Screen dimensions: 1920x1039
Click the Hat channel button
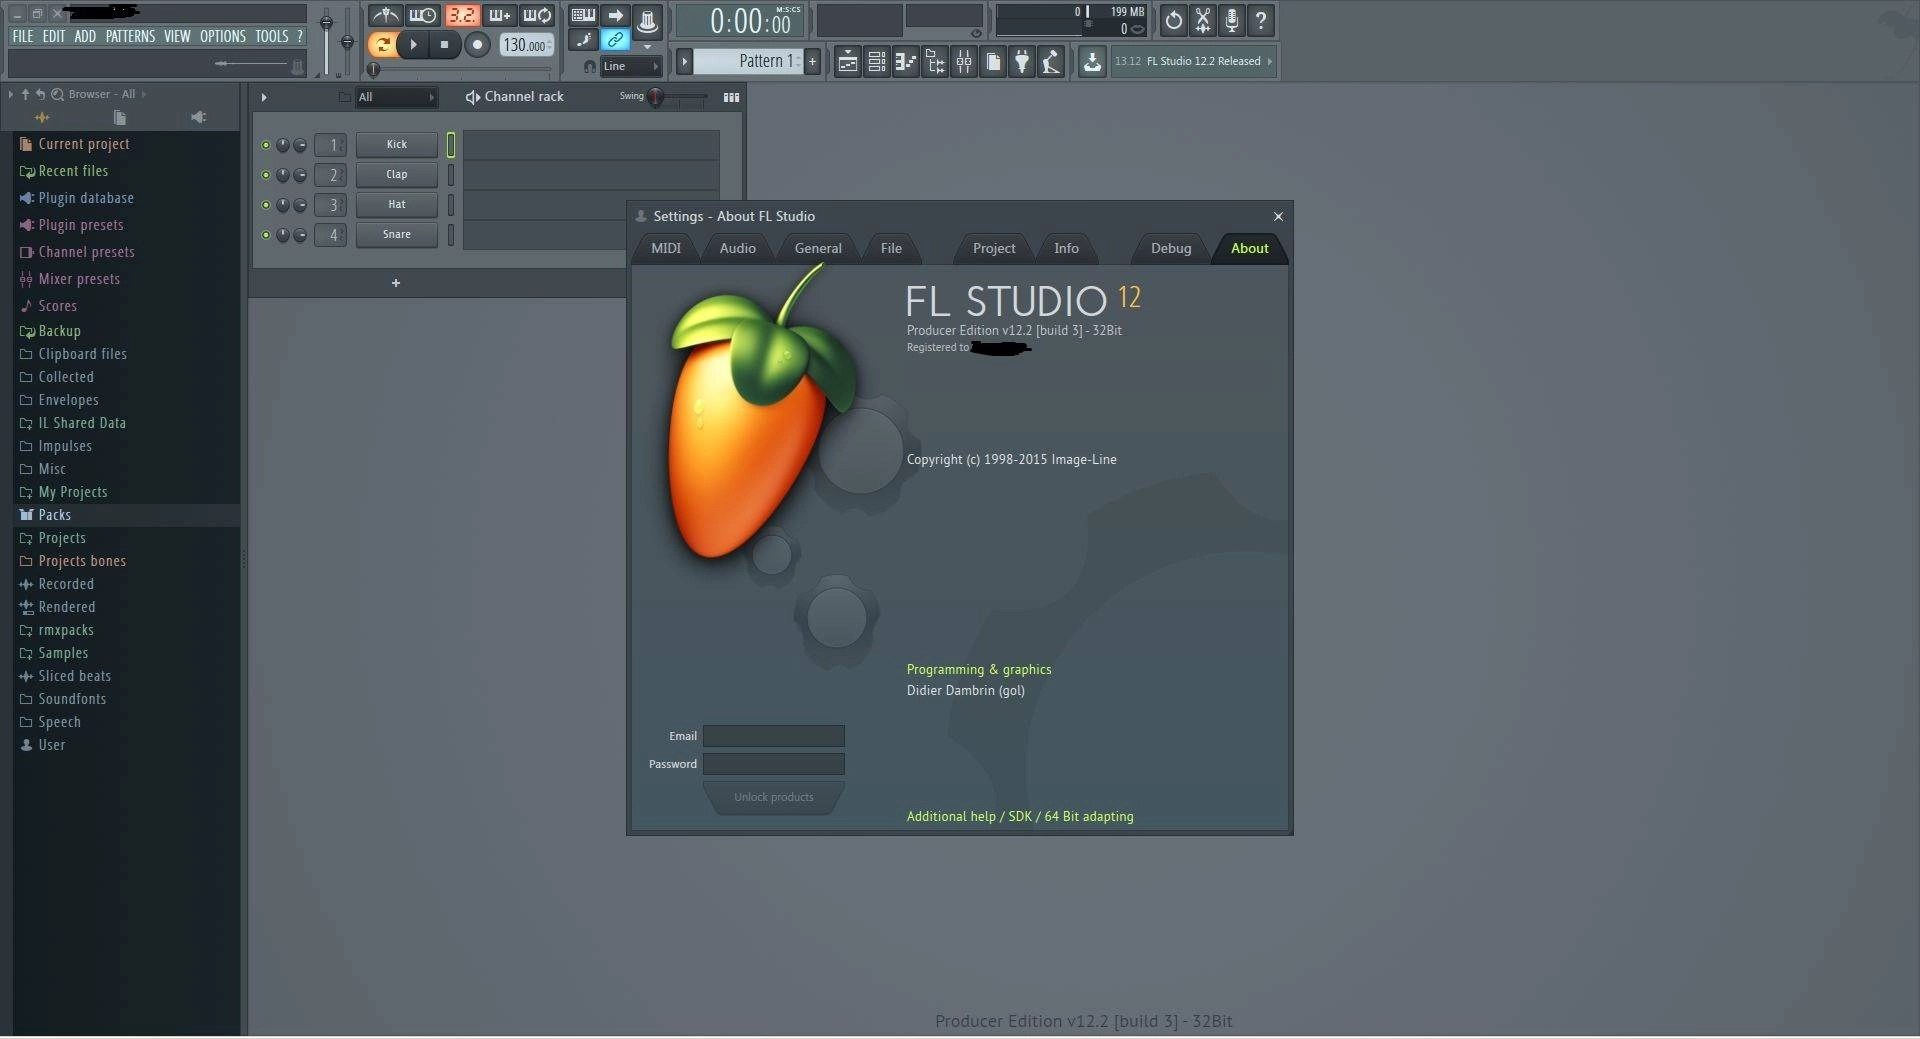[397, 204]
